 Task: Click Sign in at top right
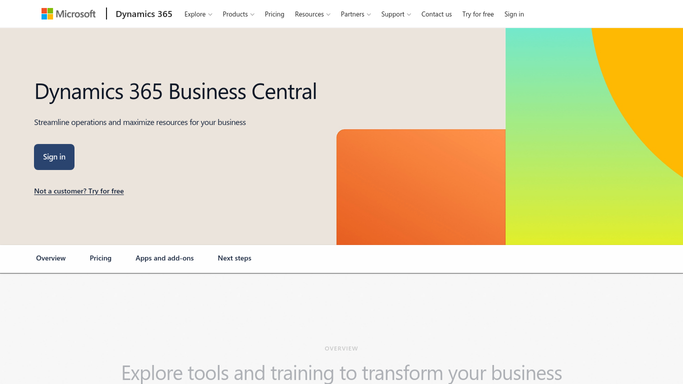coord(514,14)
